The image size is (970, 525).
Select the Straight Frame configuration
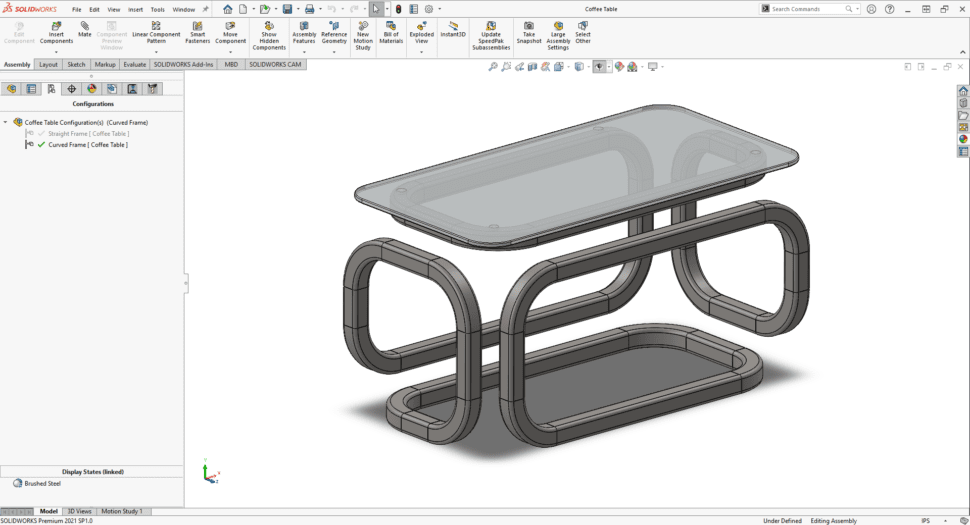coord(88,134)
